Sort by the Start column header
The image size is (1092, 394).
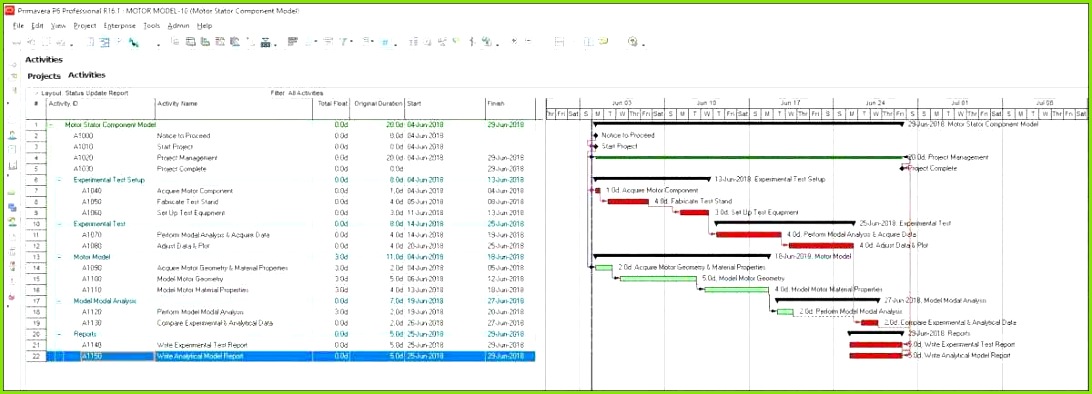(x=444, y=104)
